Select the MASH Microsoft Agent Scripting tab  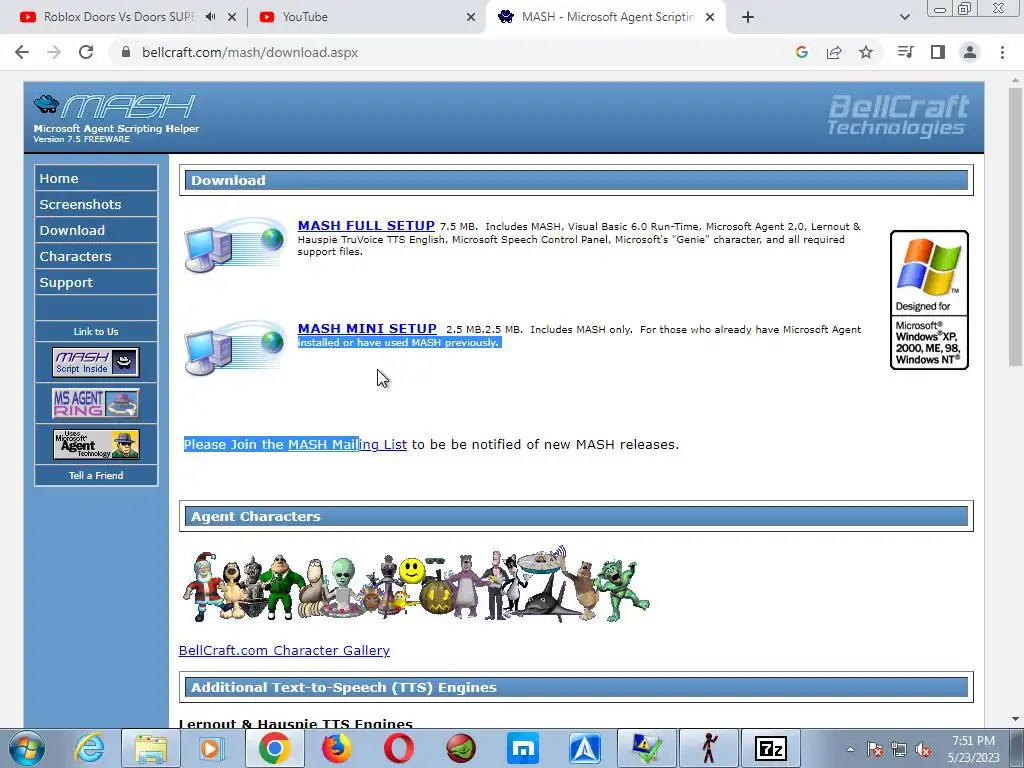(607, 17)
